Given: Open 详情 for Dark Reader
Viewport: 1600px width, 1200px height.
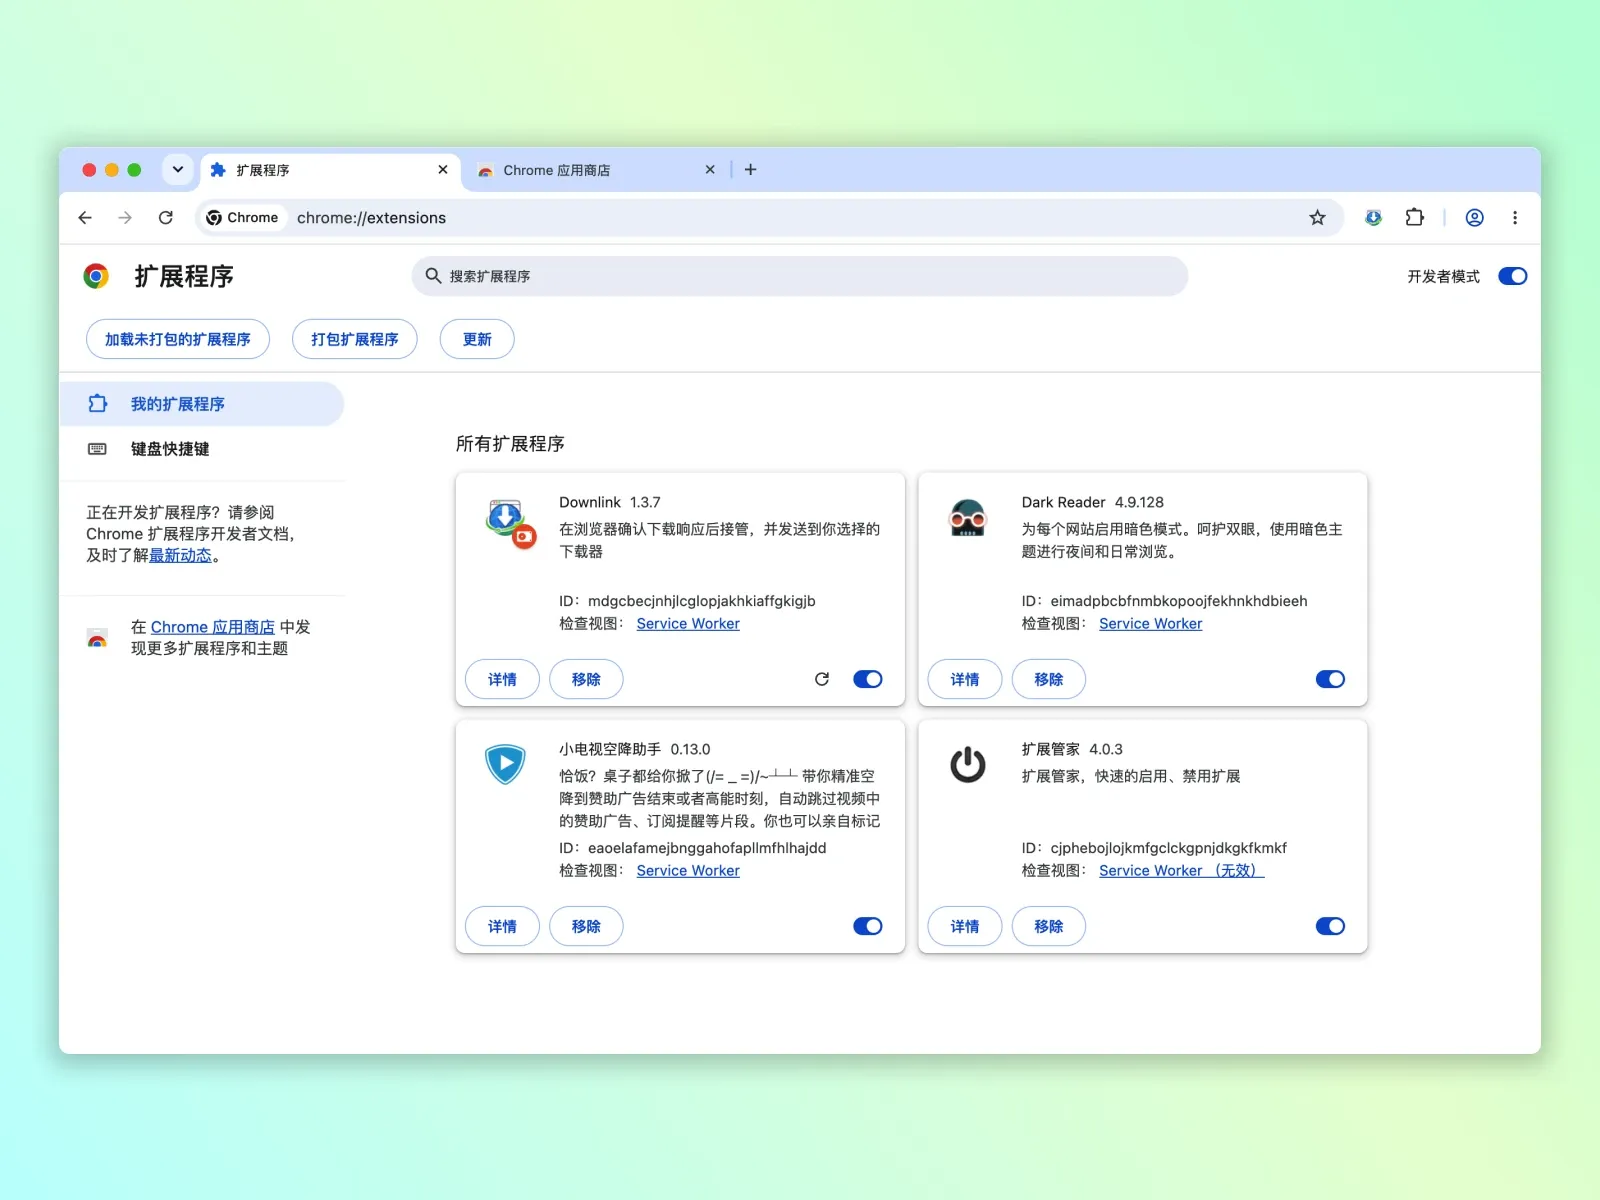Looking at the screenshot, I should [965, 679].
